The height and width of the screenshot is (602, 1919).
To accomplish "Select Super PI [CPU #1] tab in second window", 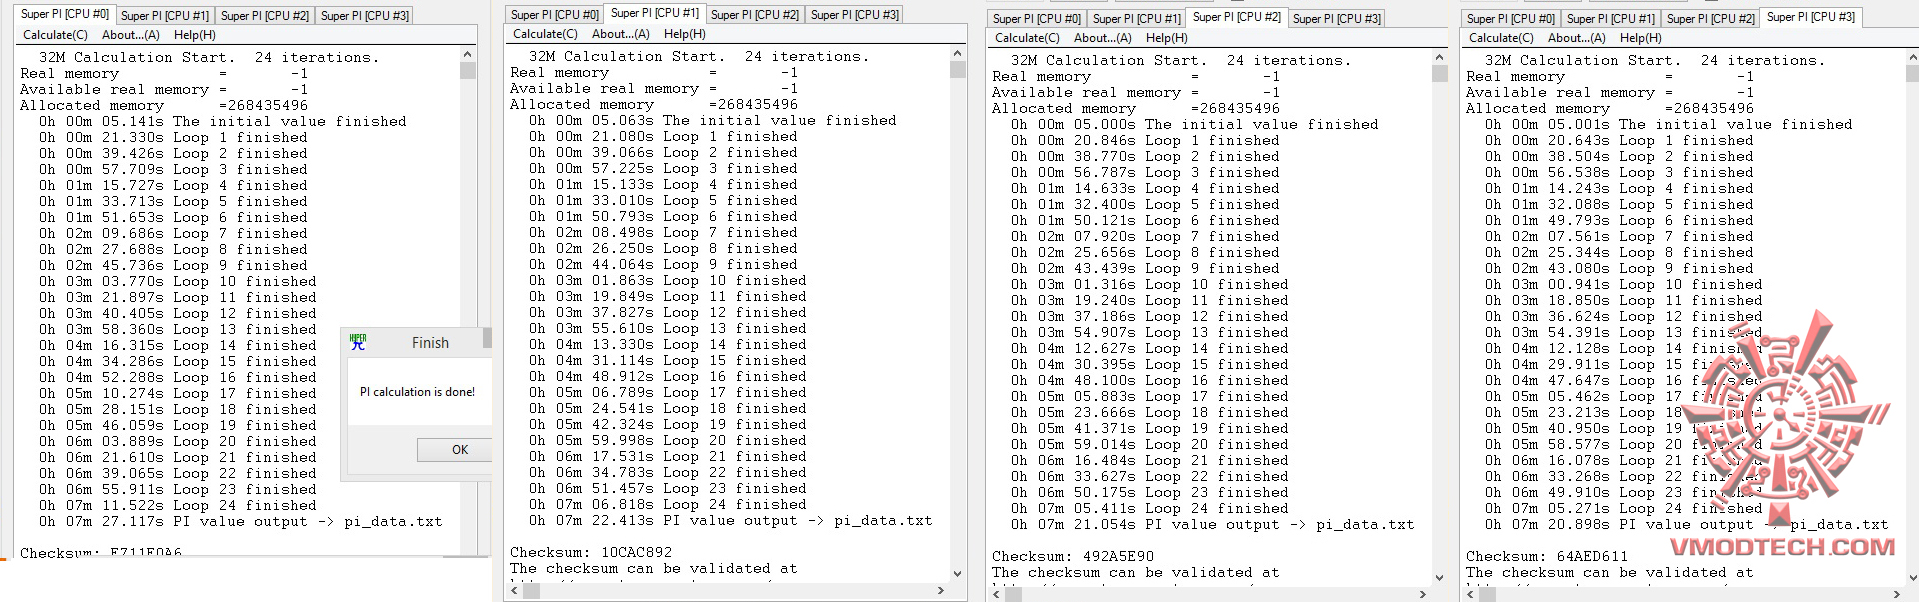I will [x=655, y=13].
